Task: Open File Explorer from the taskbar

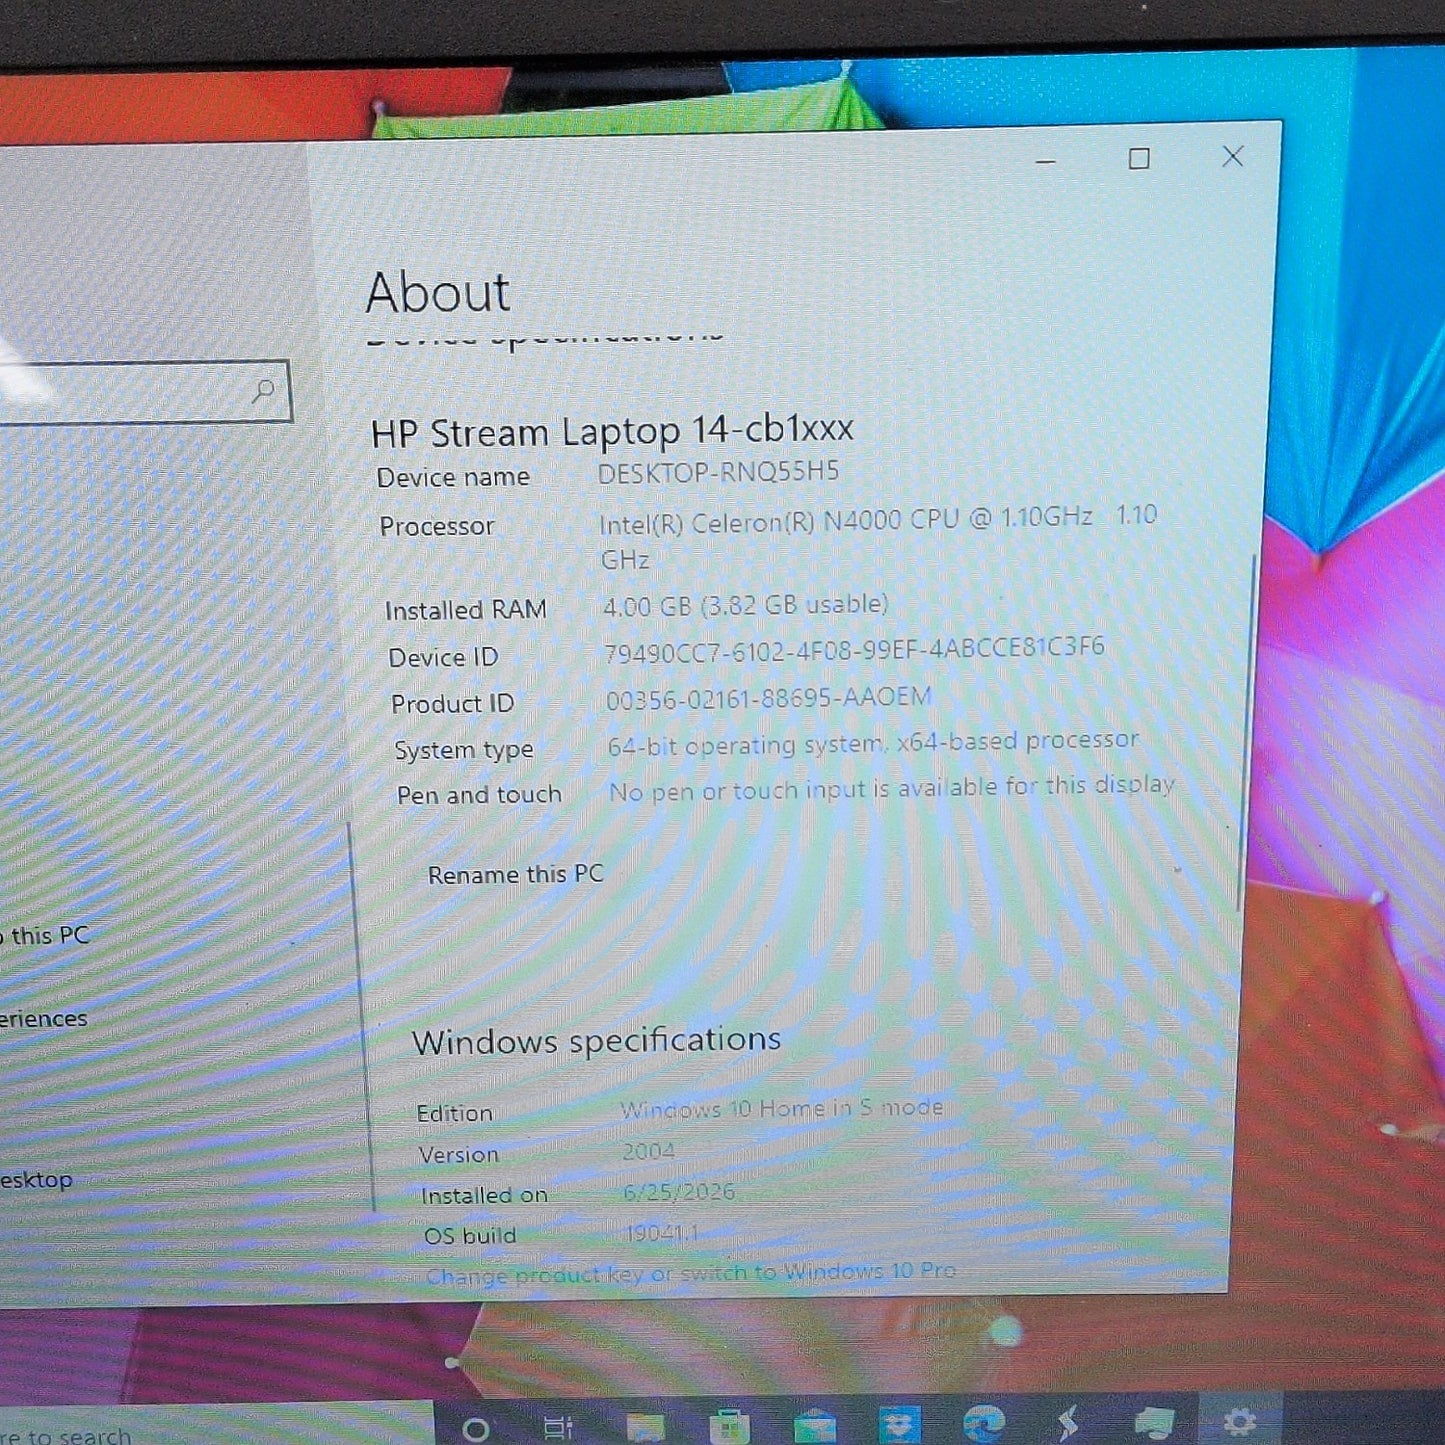Action: 645,1427
